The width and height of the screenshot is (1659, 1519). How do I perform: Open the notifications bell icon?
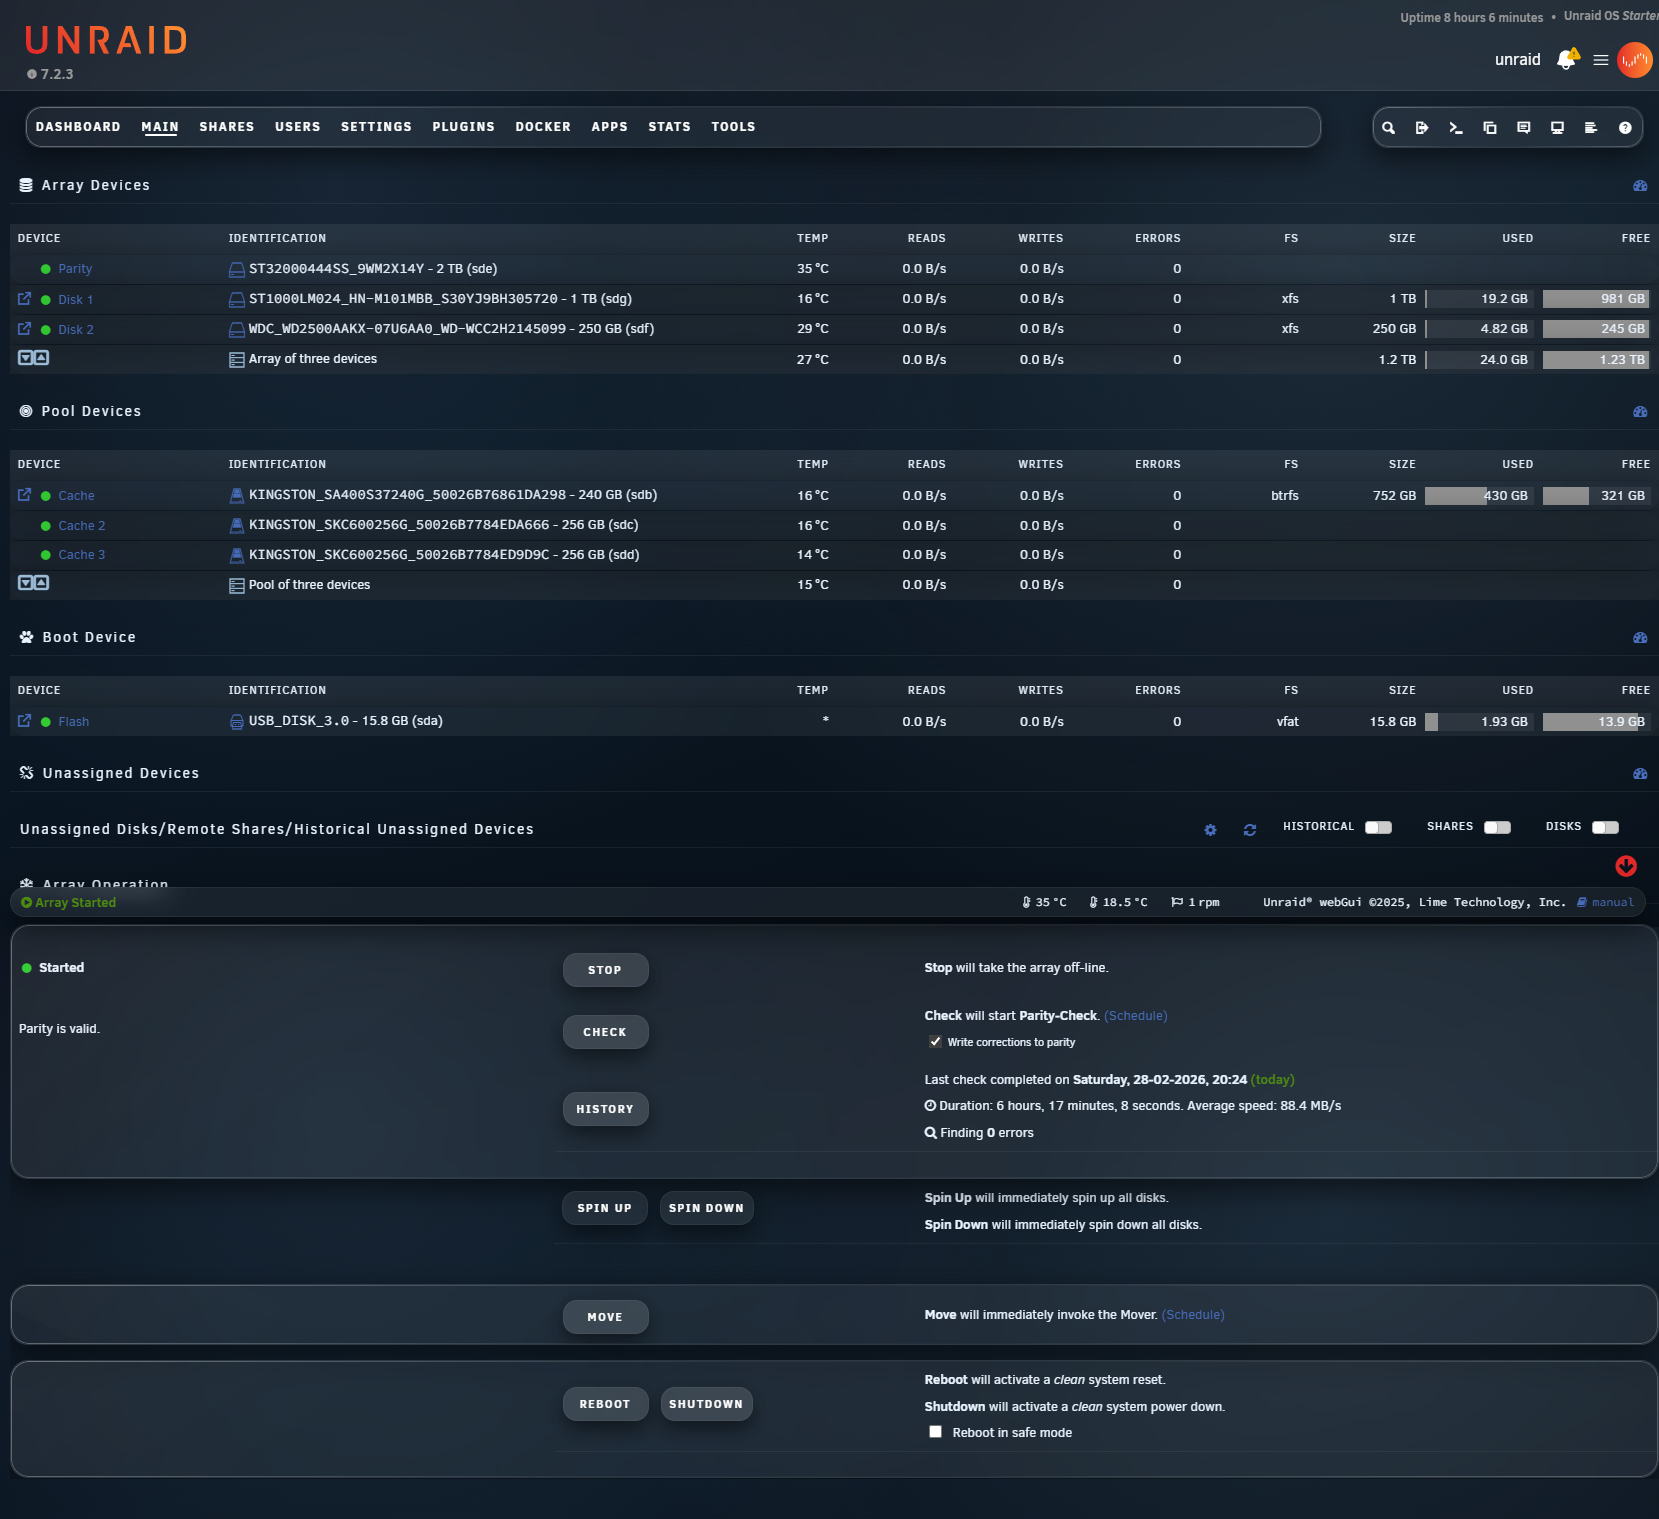coord(1567,60)
